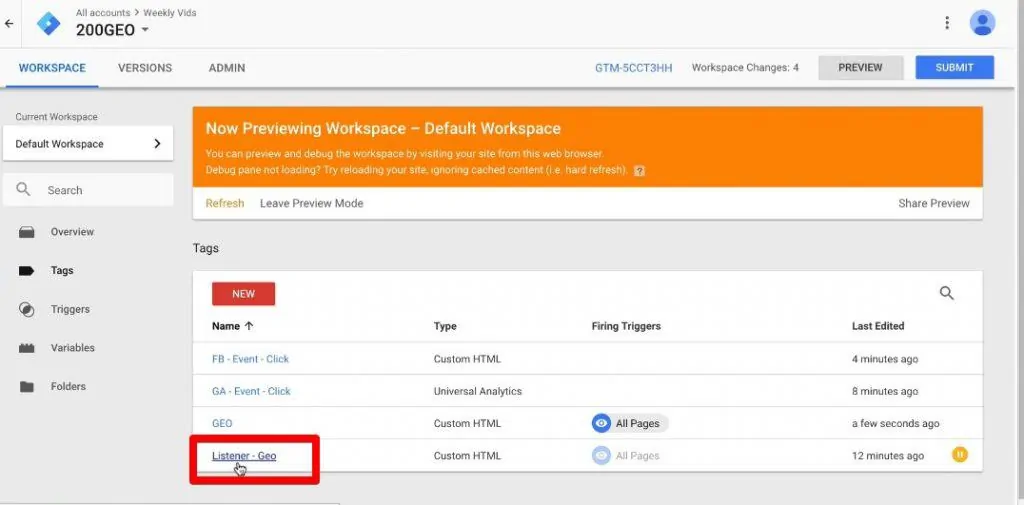Image resolution: width=1024 pixels, height=505 pixels.
Task: Search tags with the magnifier icon
Action: point(946,293)
